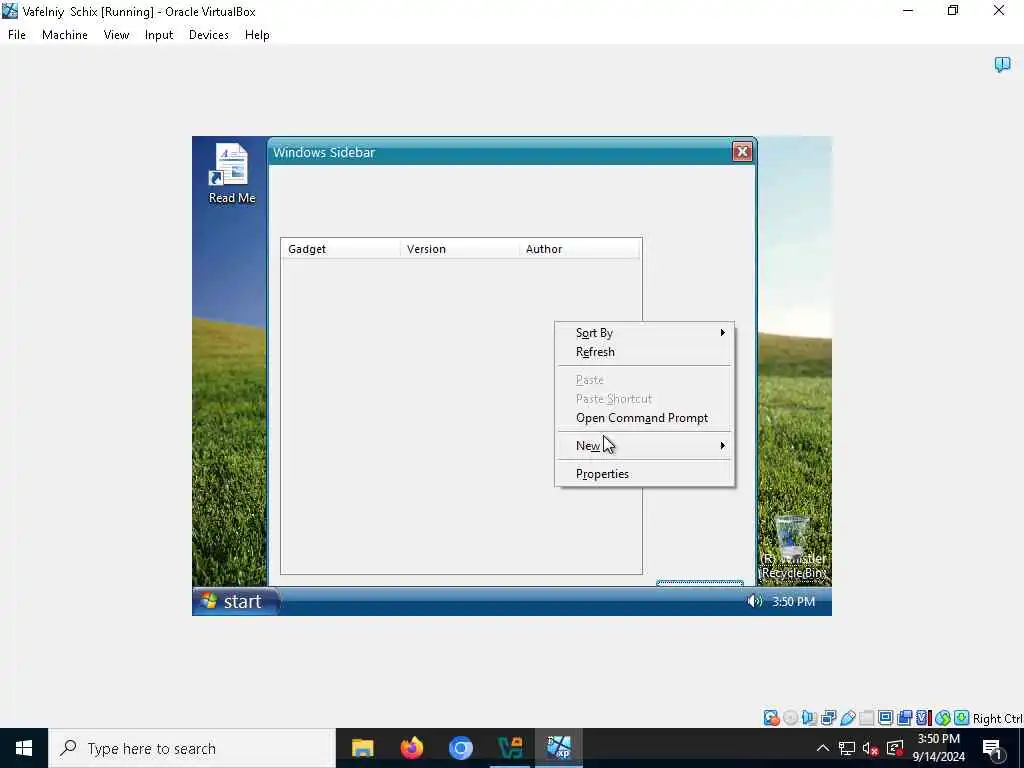Click the host search box
1024x768 pixels.
tap(192, 748)
